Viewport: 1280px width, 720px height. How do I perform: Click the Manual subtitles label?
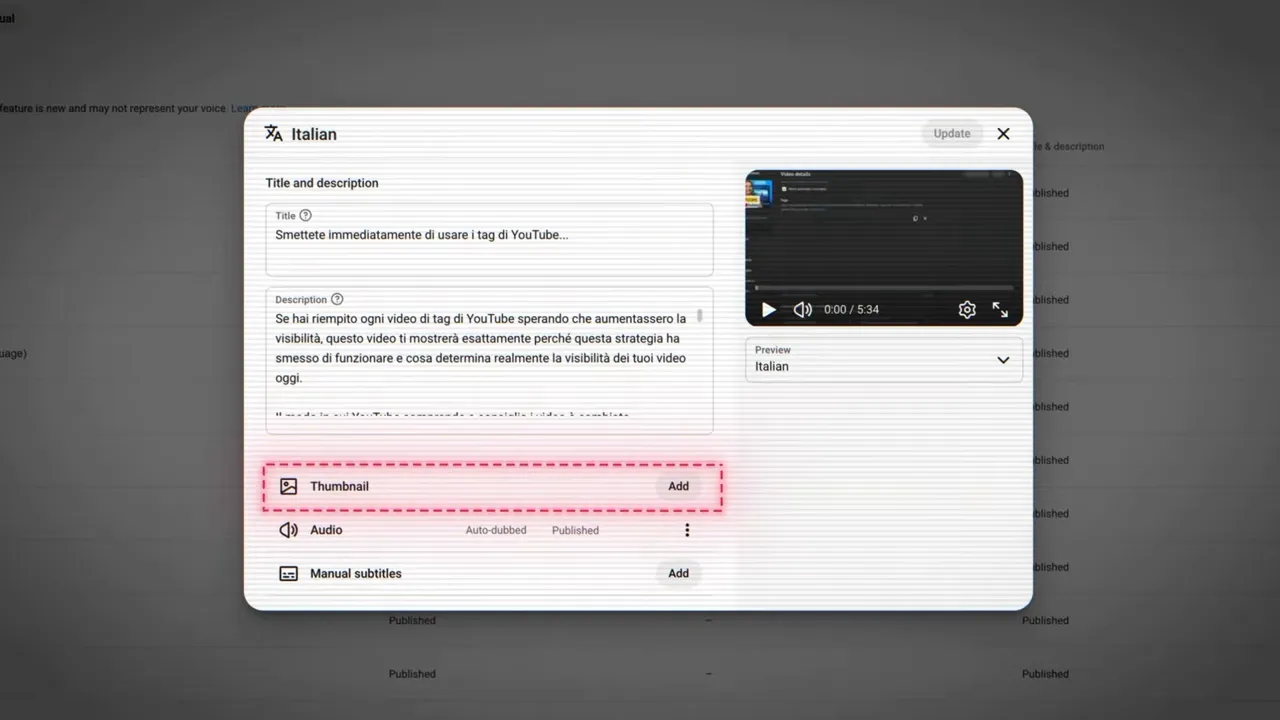coord(356,573)
